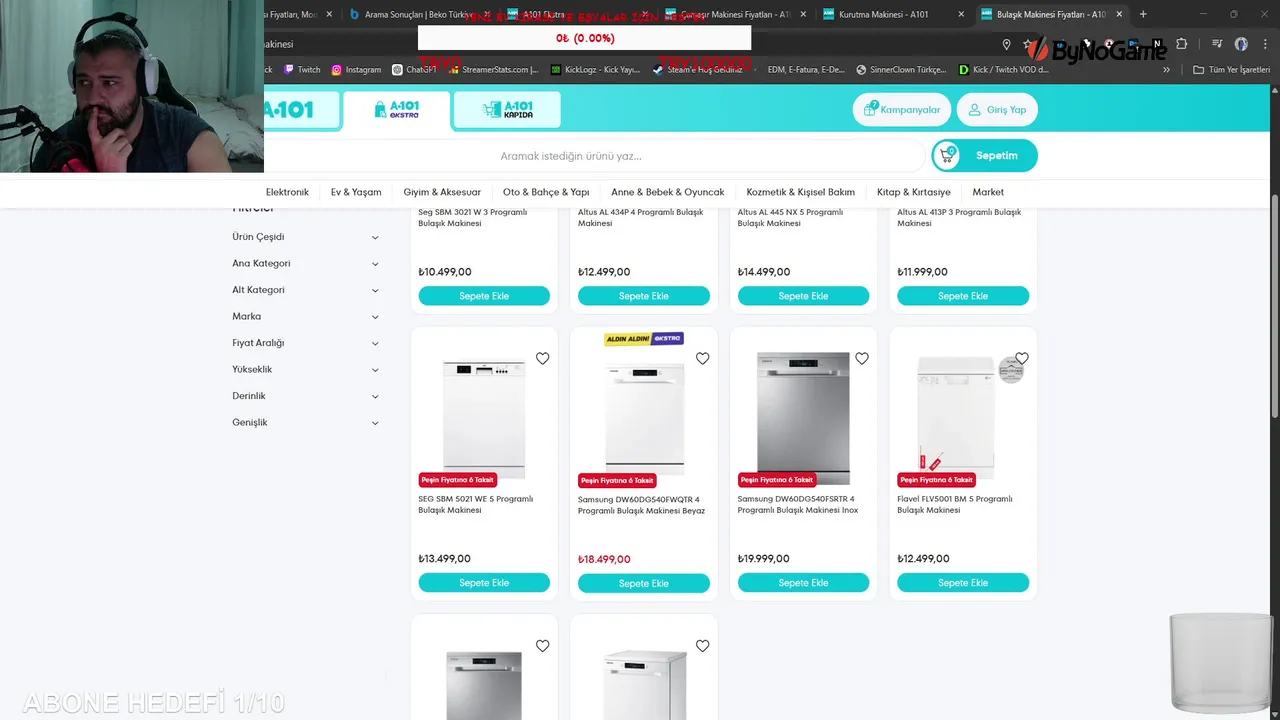Expand the Derinlik filter
Viewport: 1280px width, 720px height.
pos(306,396)
